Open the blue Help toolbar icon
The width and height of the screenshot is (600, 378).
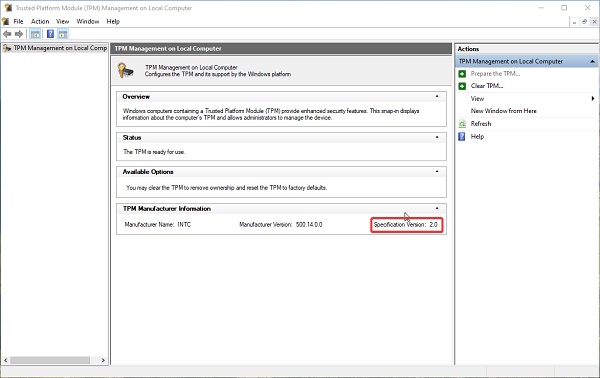(50, 34)
